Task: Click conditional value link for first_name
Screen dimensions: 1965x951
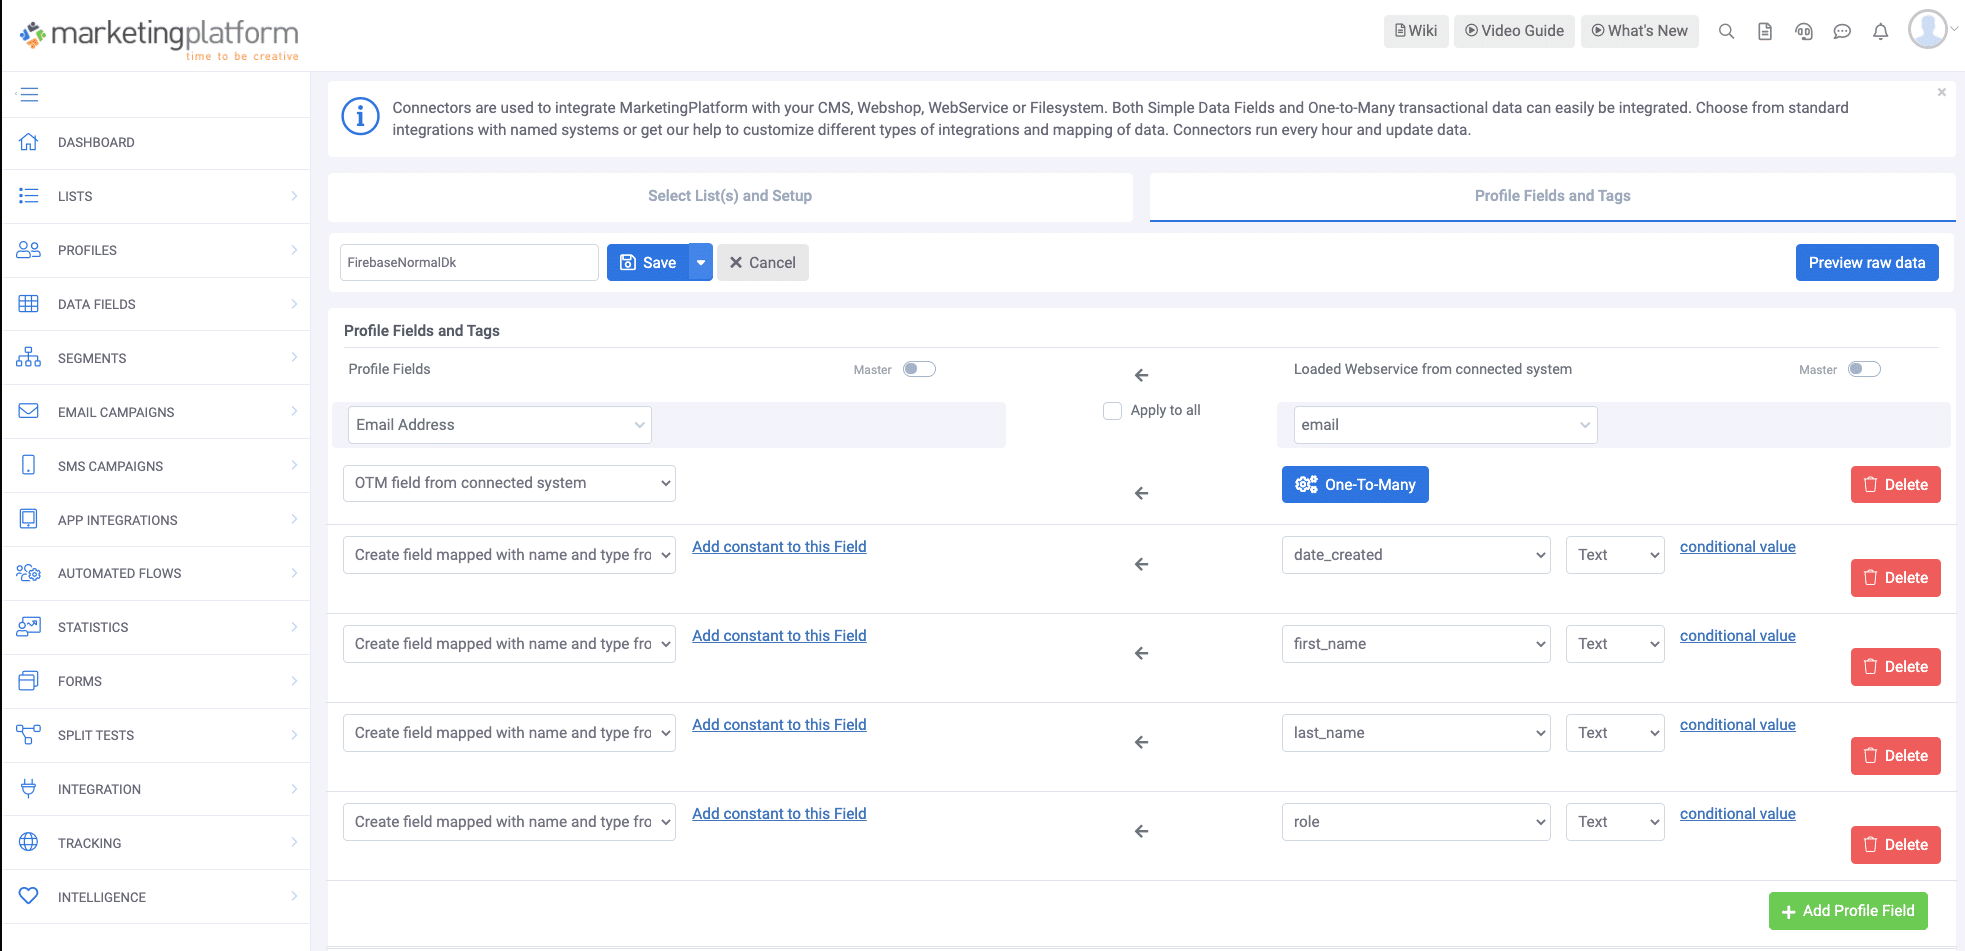Action: tap(1737, 636)
